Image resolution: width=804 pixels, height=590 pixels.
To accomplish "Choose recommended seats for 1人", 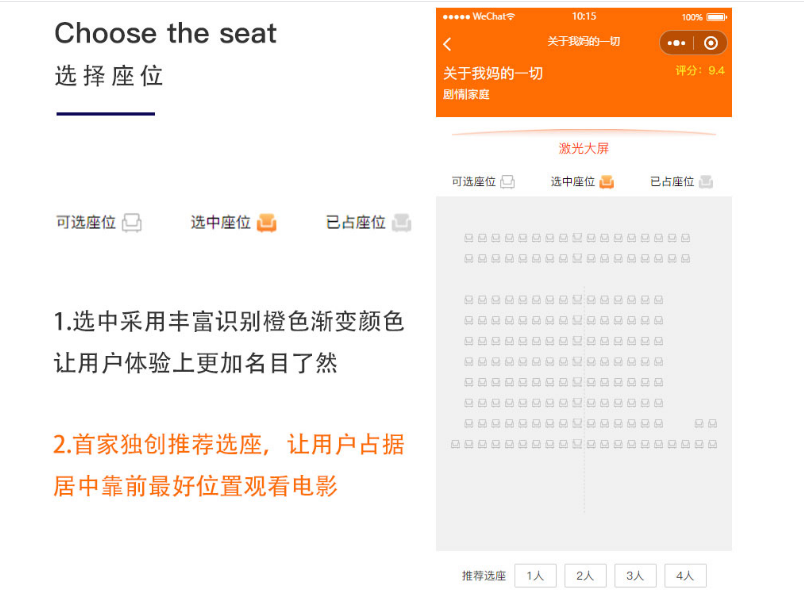I will click(x=535, y=576).
